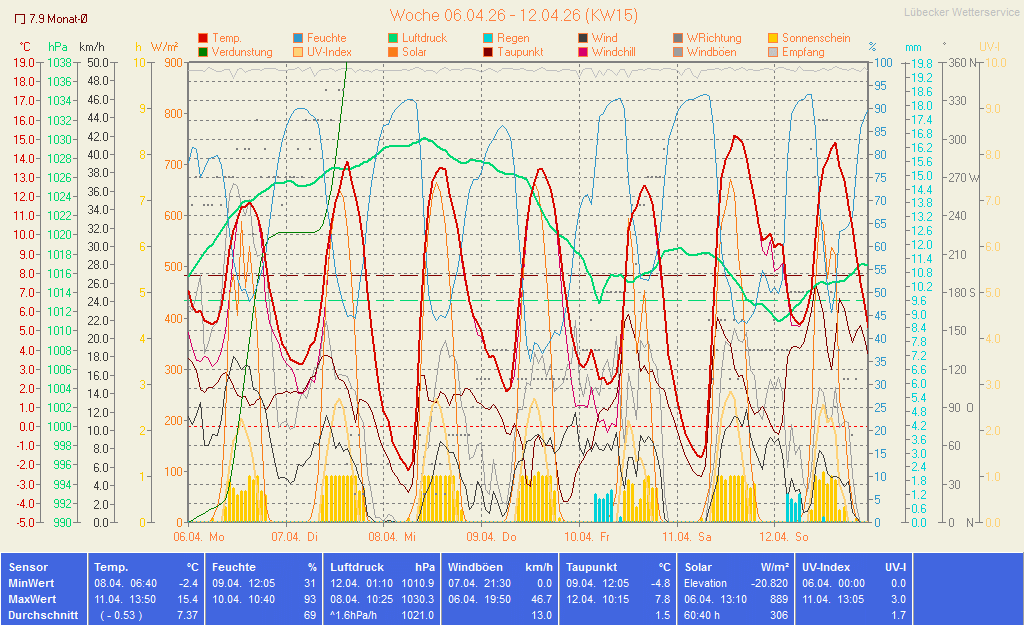Click the WRichtung legend square
This screenshot has height=625, width=1024.
pyautogui.click(x=677, y=38)
